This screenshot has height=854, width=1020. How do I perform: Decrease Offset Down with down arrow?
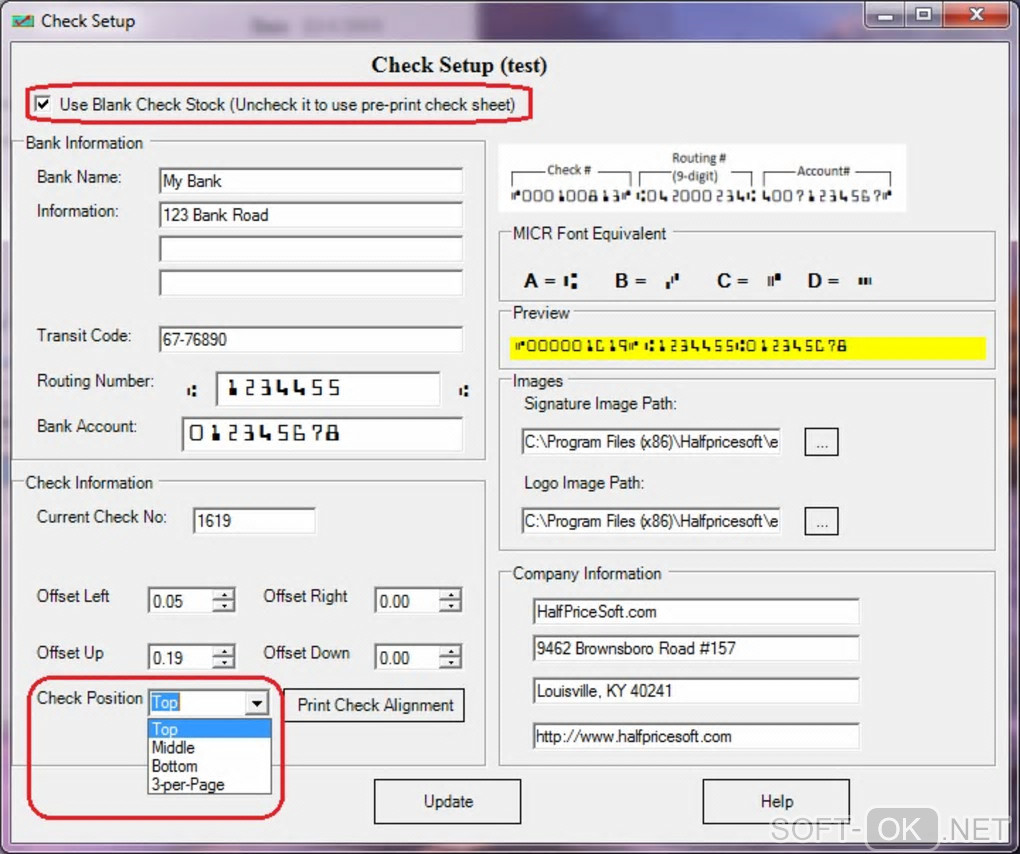(x=450, y=663)
